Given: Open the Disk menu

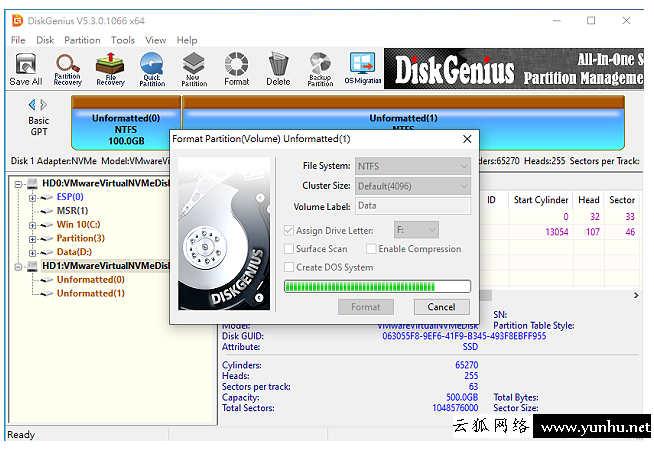Looking at the screenshot, I should pyautogui.click(x=45, y=40).
